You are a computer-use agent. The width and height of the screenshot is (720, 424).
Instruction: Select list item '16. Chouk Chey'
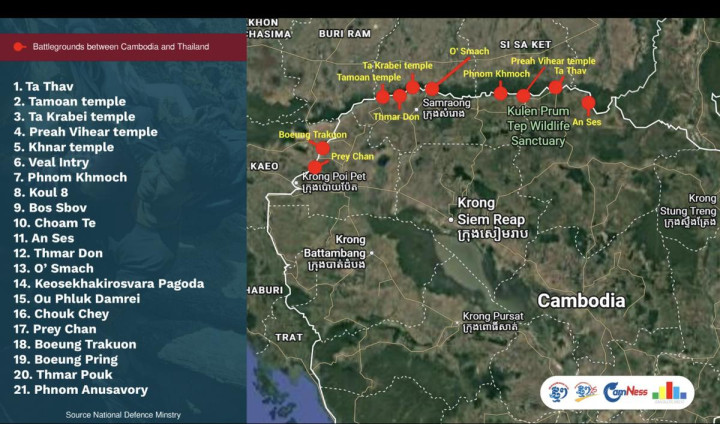[62, 314]
